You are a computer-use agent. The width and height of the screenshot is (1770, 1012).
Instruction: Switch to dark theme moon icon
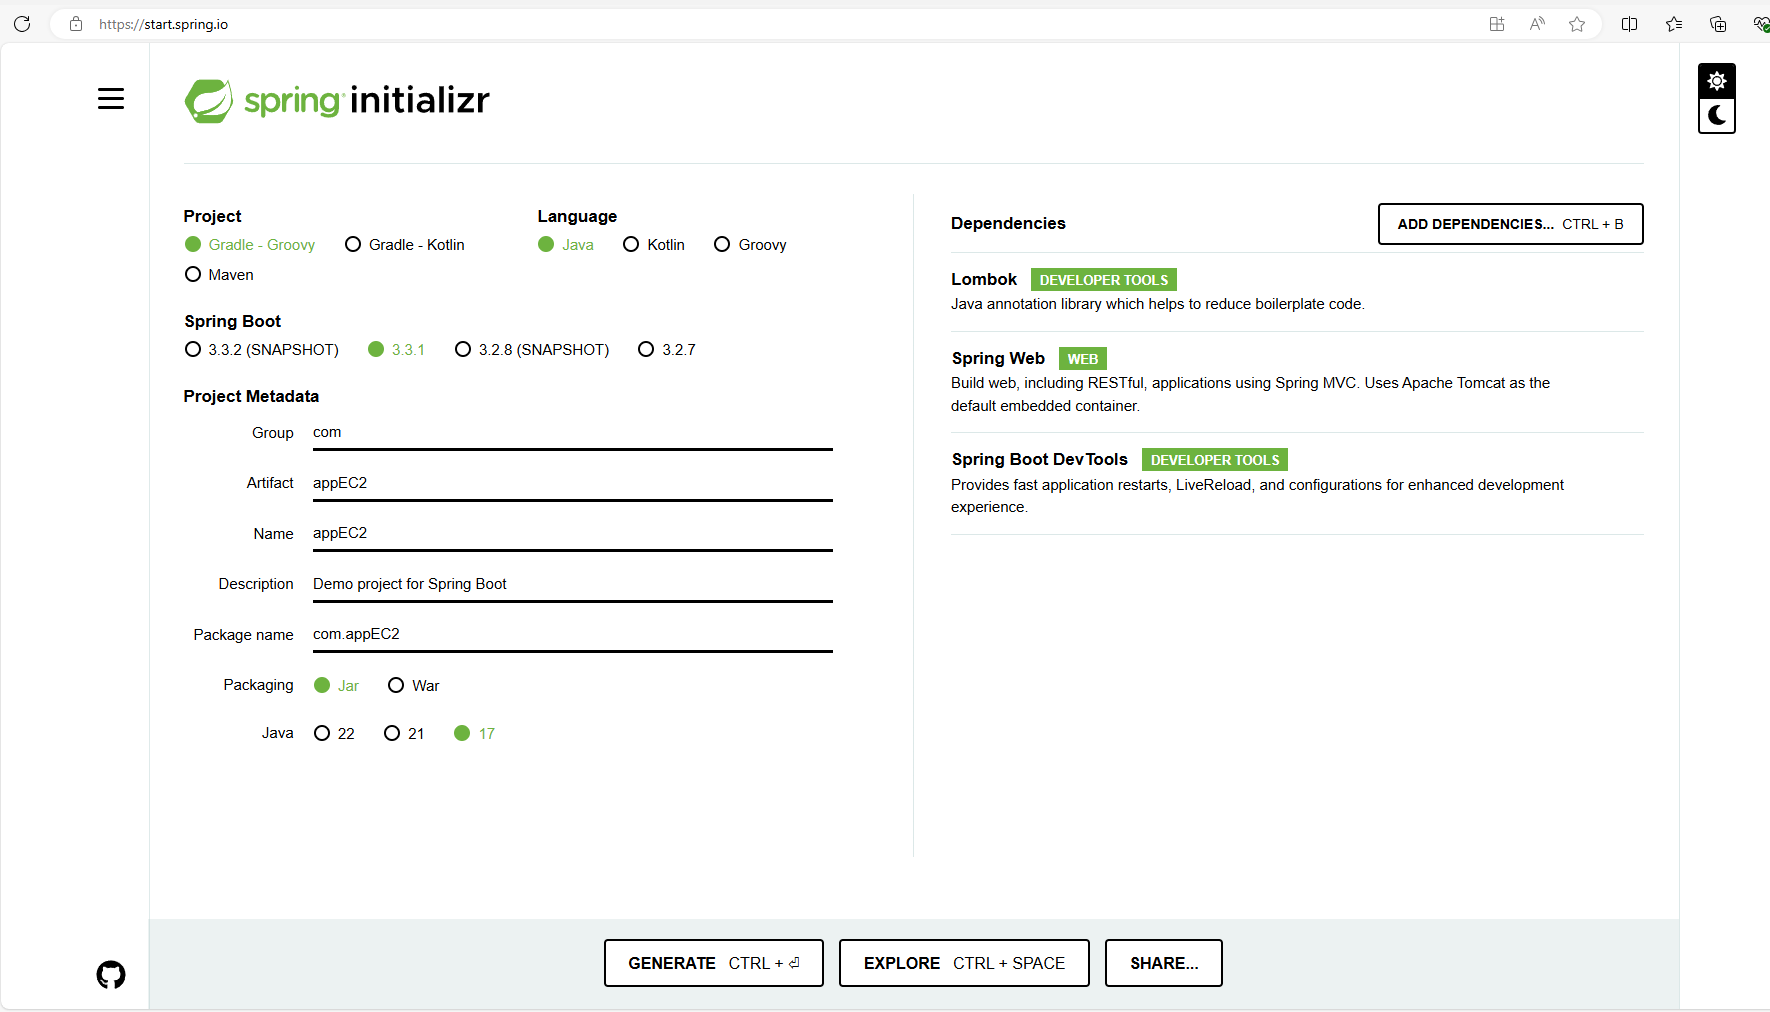tap(1717, 116)
